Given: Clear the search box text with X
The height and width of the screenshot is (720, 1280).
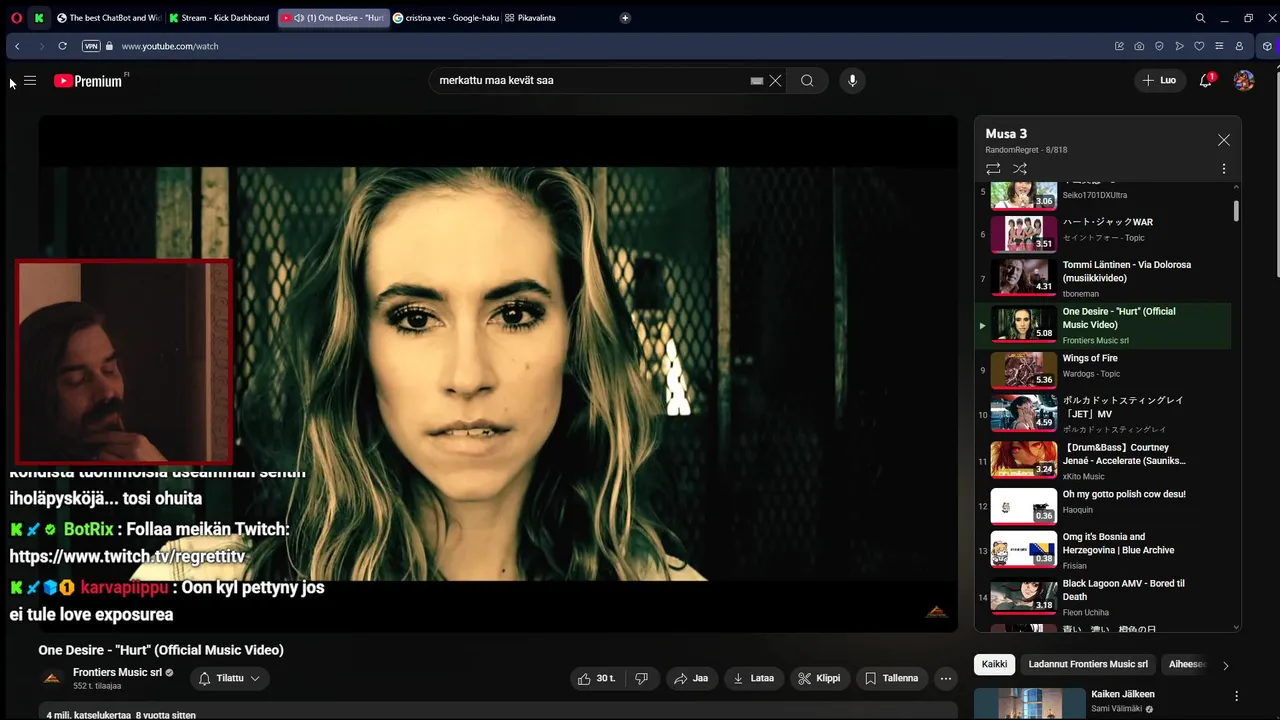Looking at the screenshot, I should (x=775, y=81).
